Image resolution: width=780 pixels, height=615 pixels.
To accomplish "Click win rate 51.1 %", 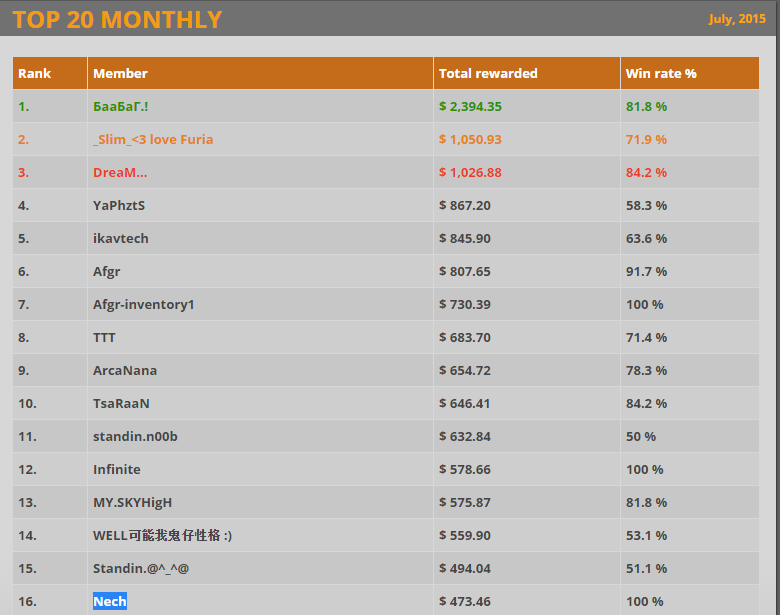I will [x=646, y=568].
